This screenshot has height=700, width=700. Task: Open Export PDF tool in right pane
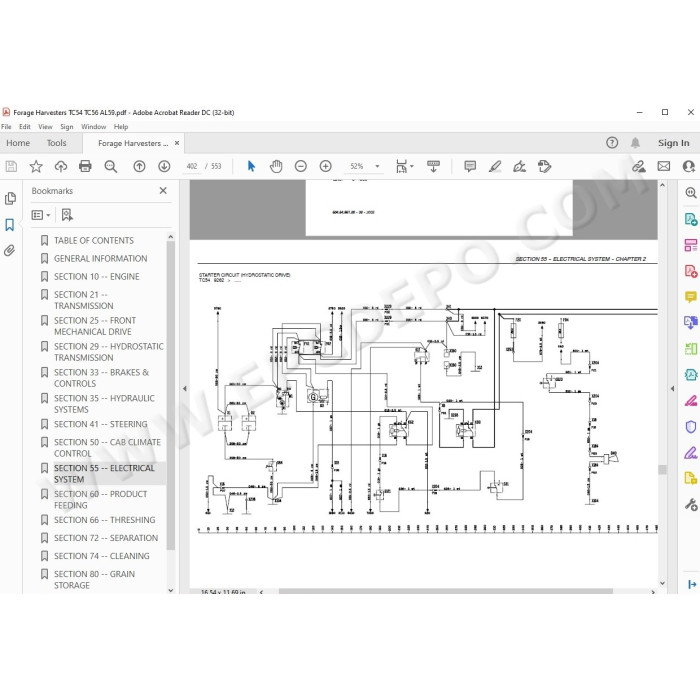point(691,219)
